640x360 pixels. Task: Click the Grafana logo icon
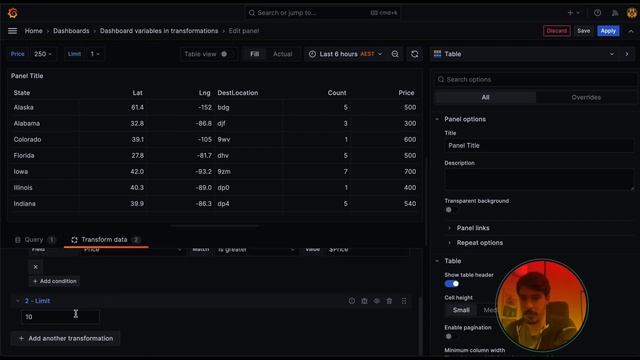[13, 13]
